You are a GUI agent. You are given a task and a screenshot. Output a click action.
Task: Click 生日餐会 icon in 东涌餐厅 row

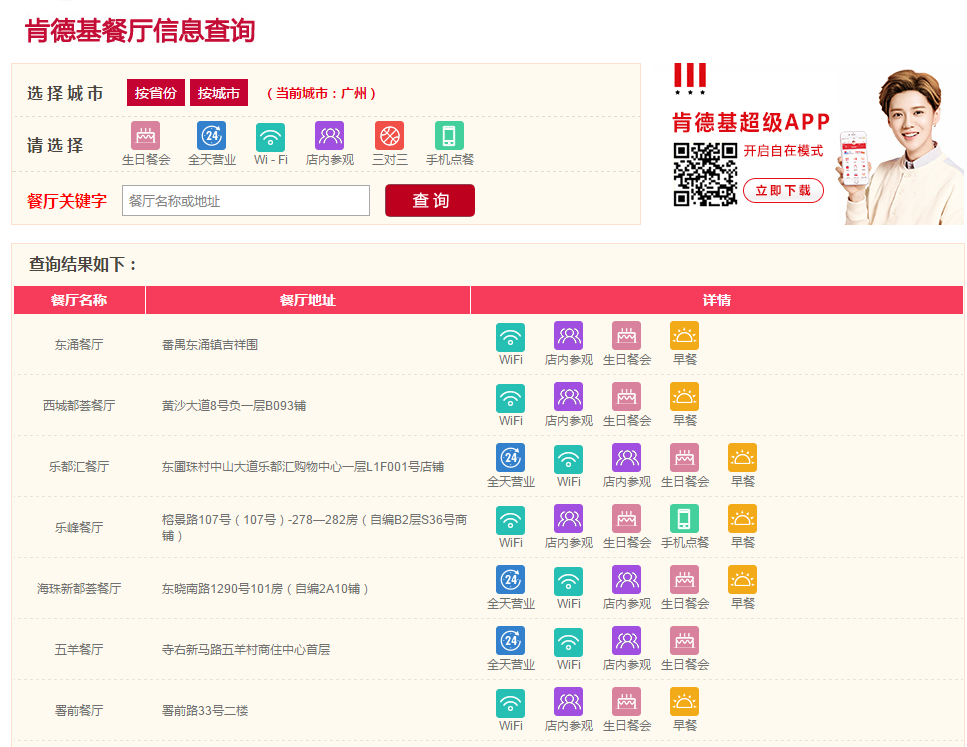click(627, 336)
